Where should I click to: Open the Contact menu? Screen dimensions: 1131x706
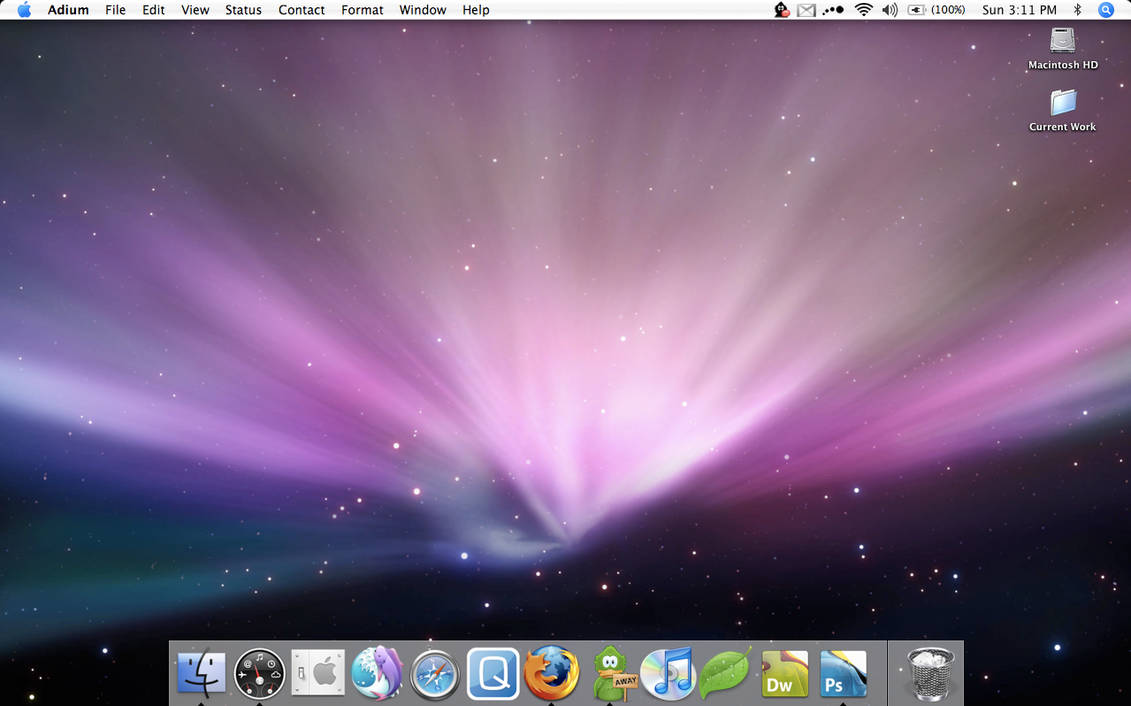coord(302,10)
